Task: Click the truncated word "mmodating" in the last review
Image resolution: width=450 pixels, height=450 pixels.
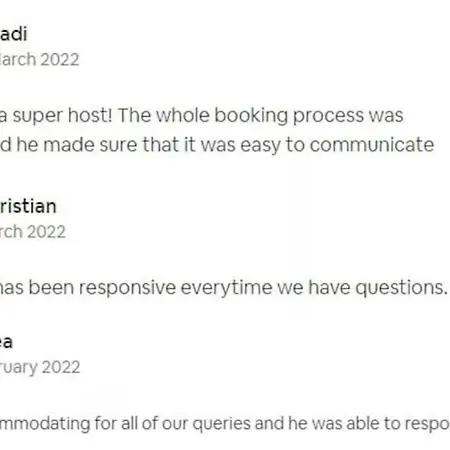Action: click(45, 424)
